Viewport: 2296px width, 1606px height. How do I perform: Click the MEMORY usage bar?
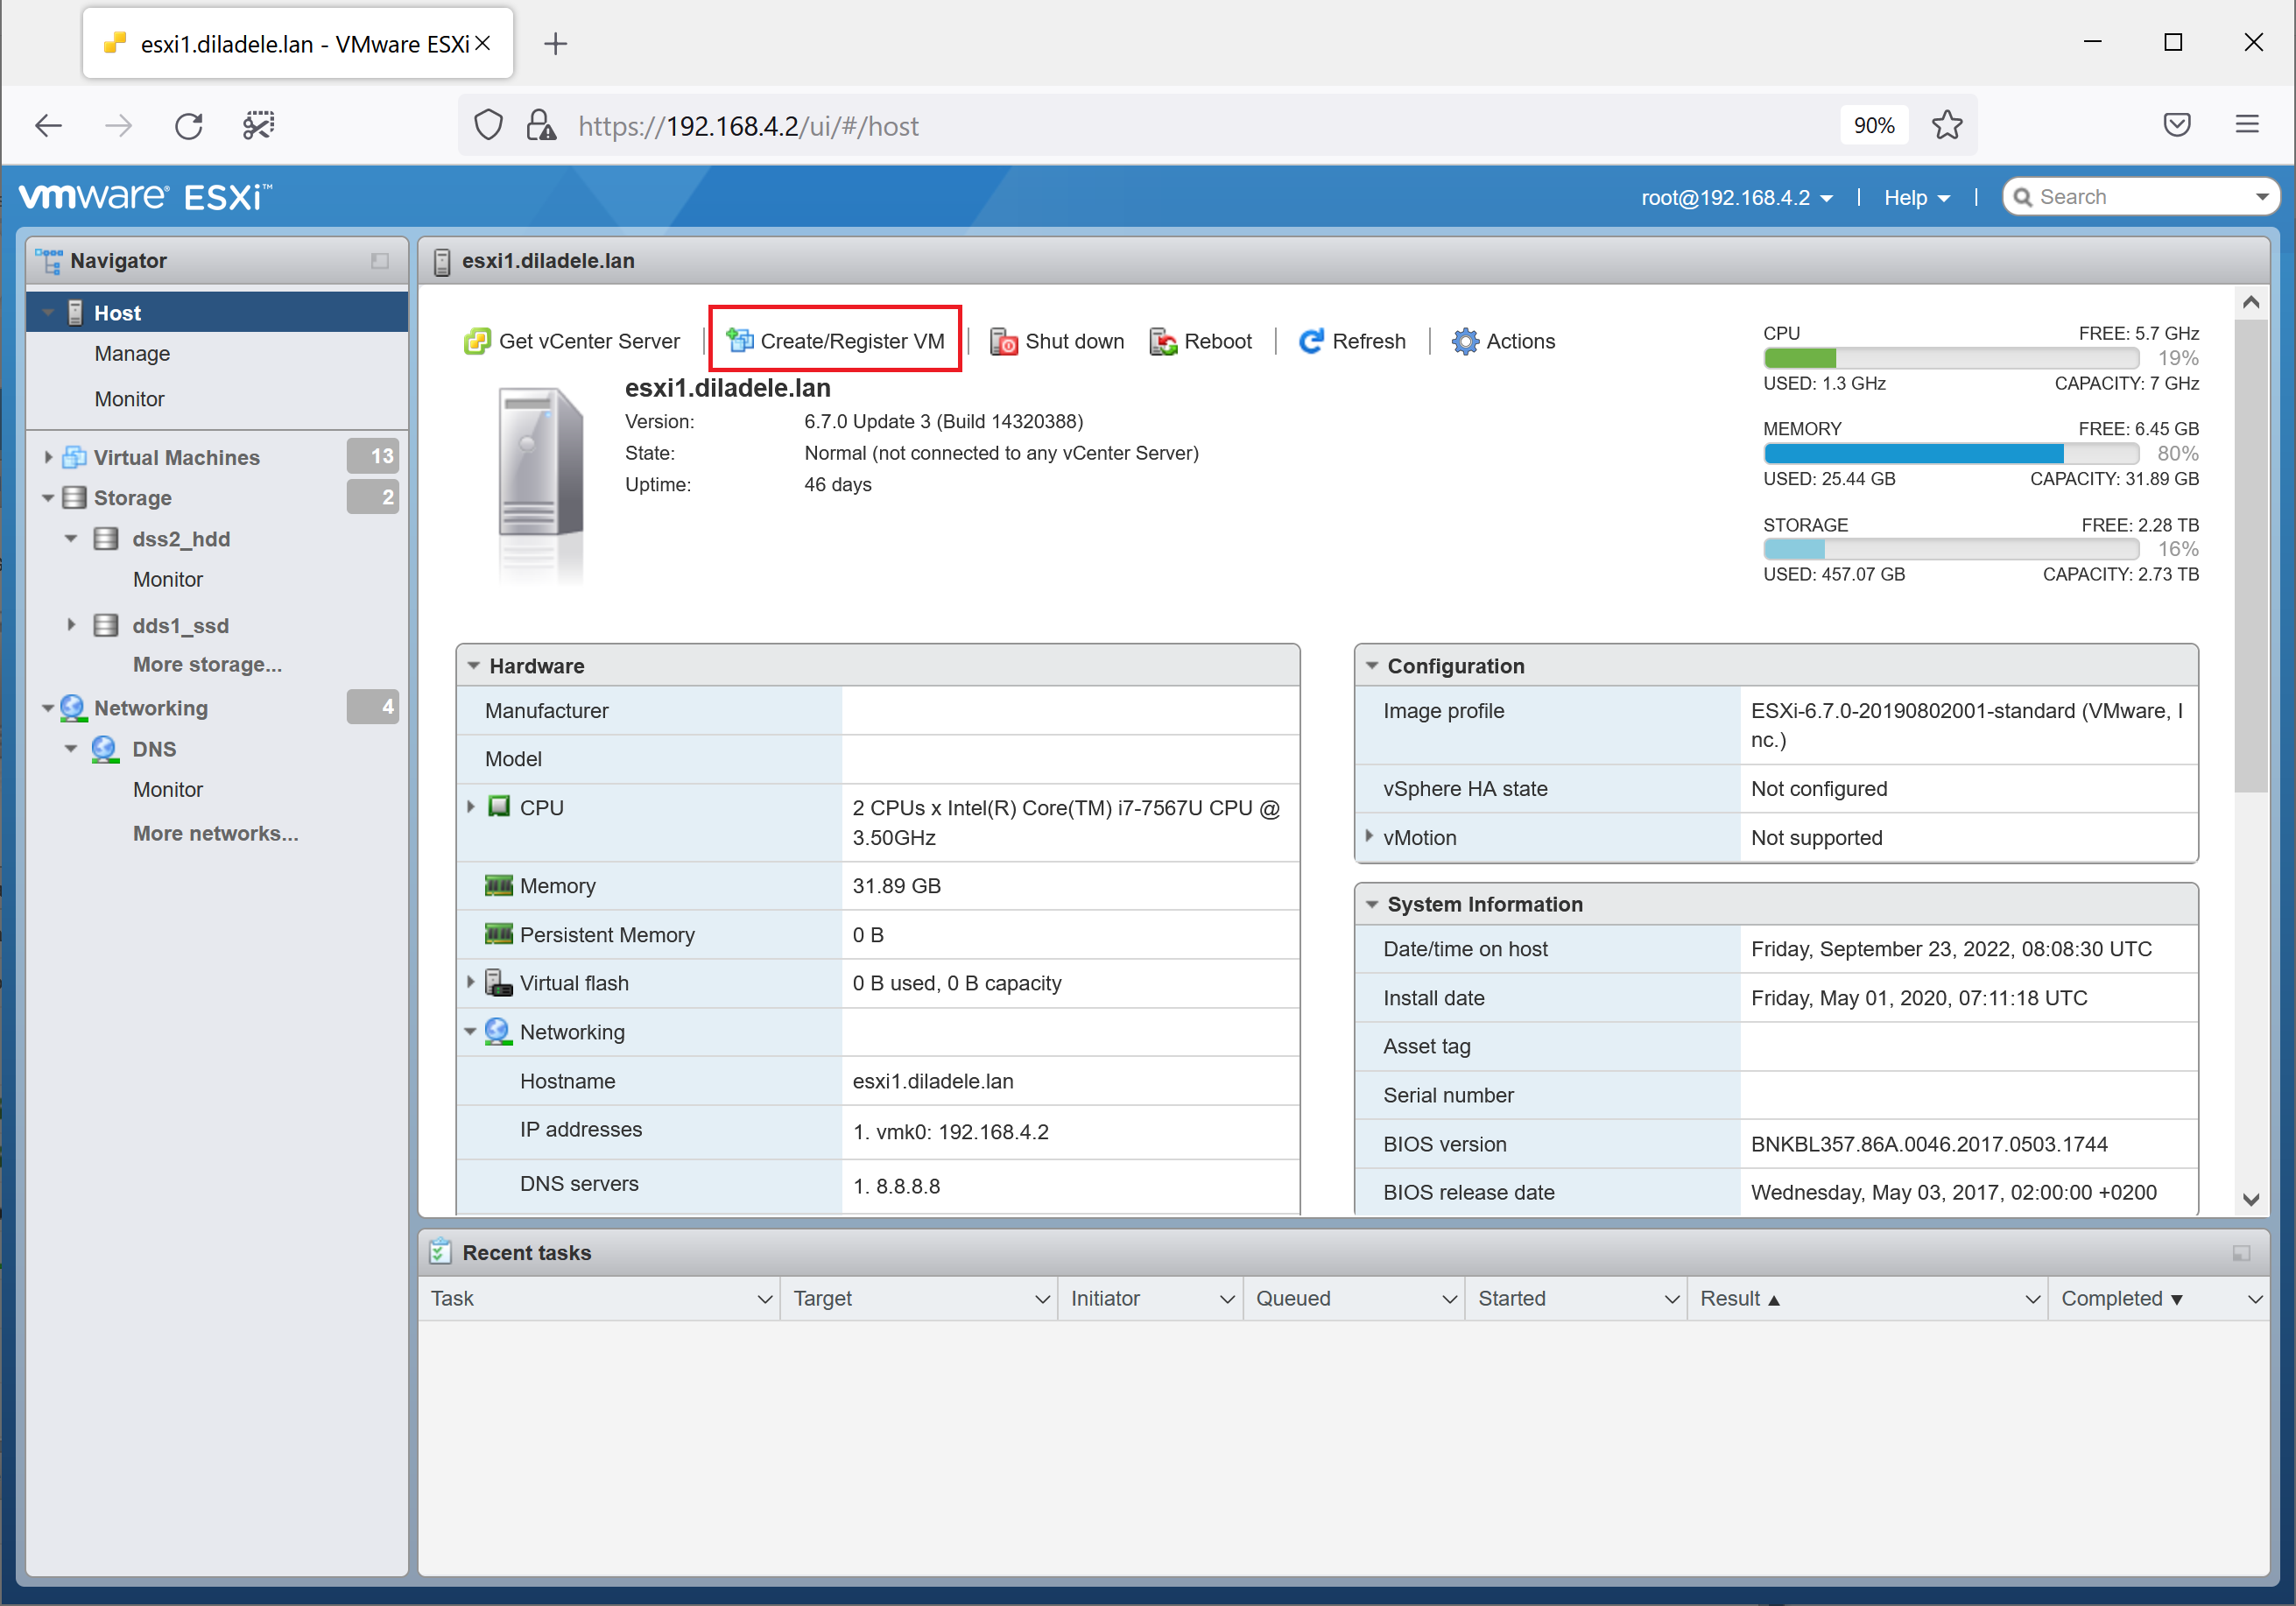point(1950,454)
